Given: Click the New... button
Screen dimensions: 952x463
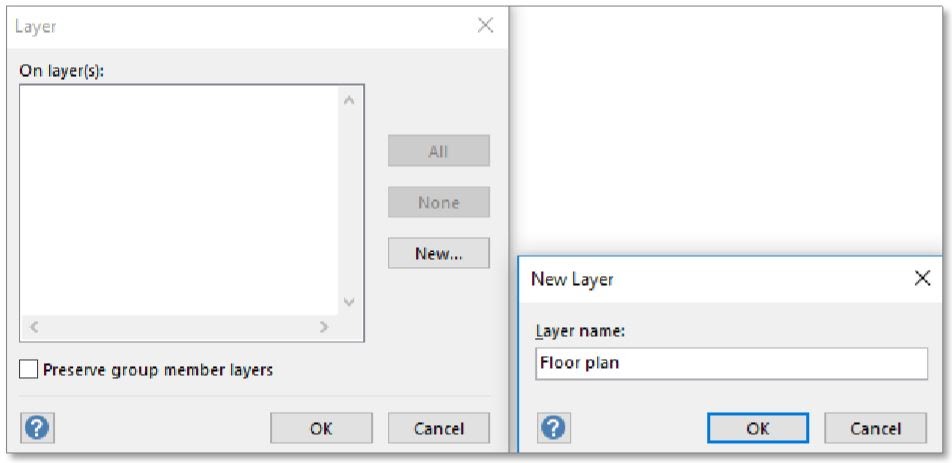Looking at the screenshot, I should point(439,253).
